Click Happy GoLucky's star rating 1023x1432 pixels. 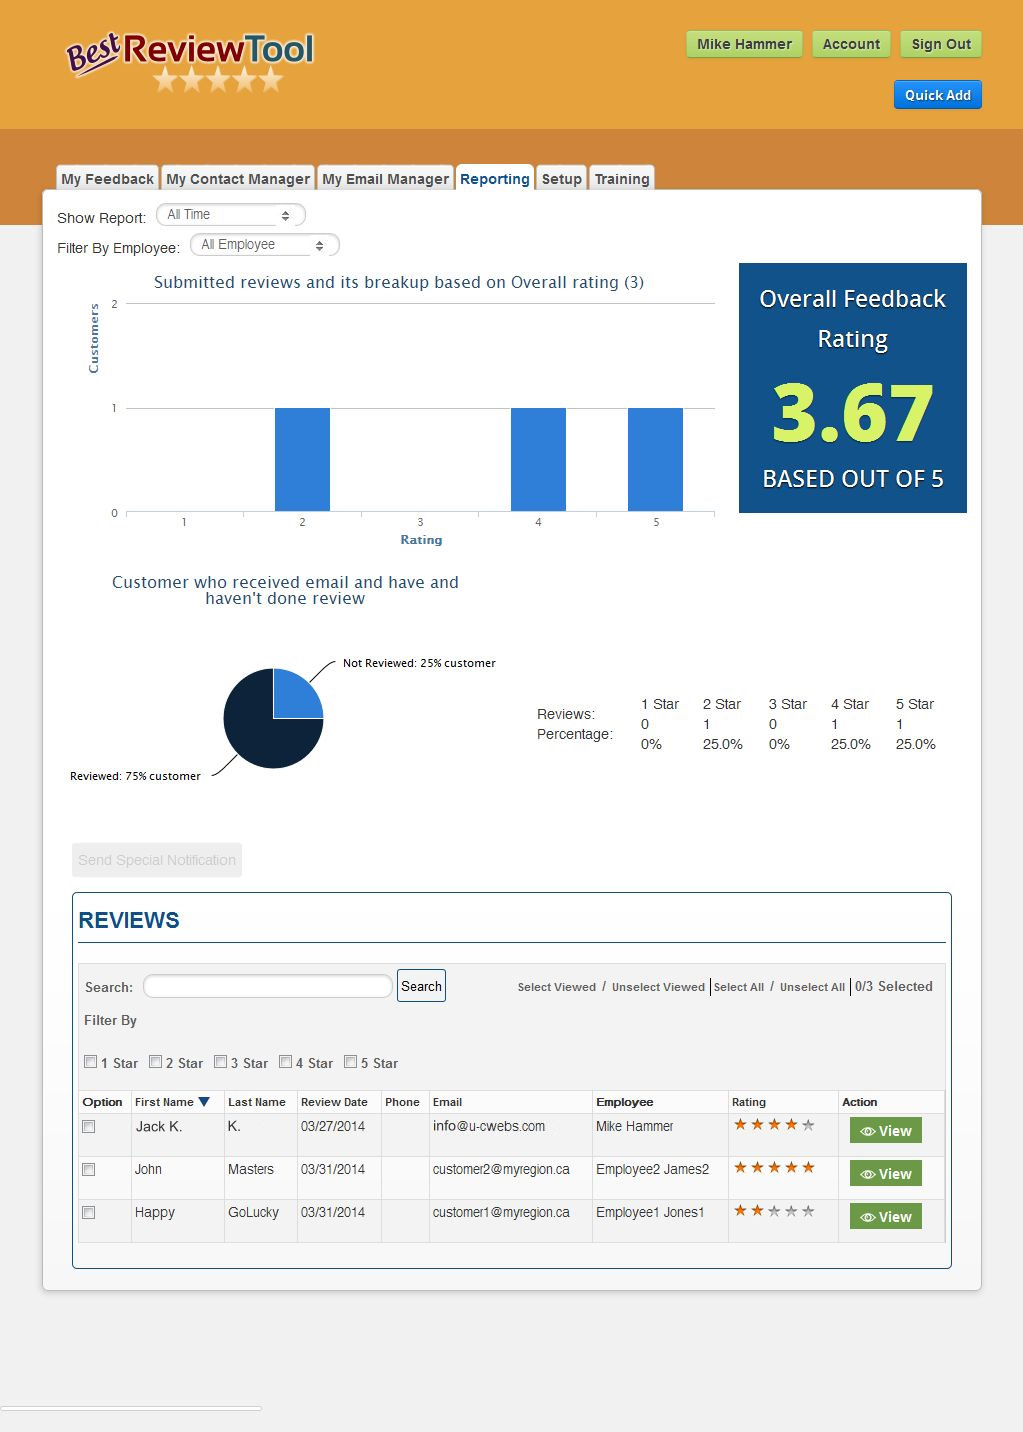[774, 1211]
